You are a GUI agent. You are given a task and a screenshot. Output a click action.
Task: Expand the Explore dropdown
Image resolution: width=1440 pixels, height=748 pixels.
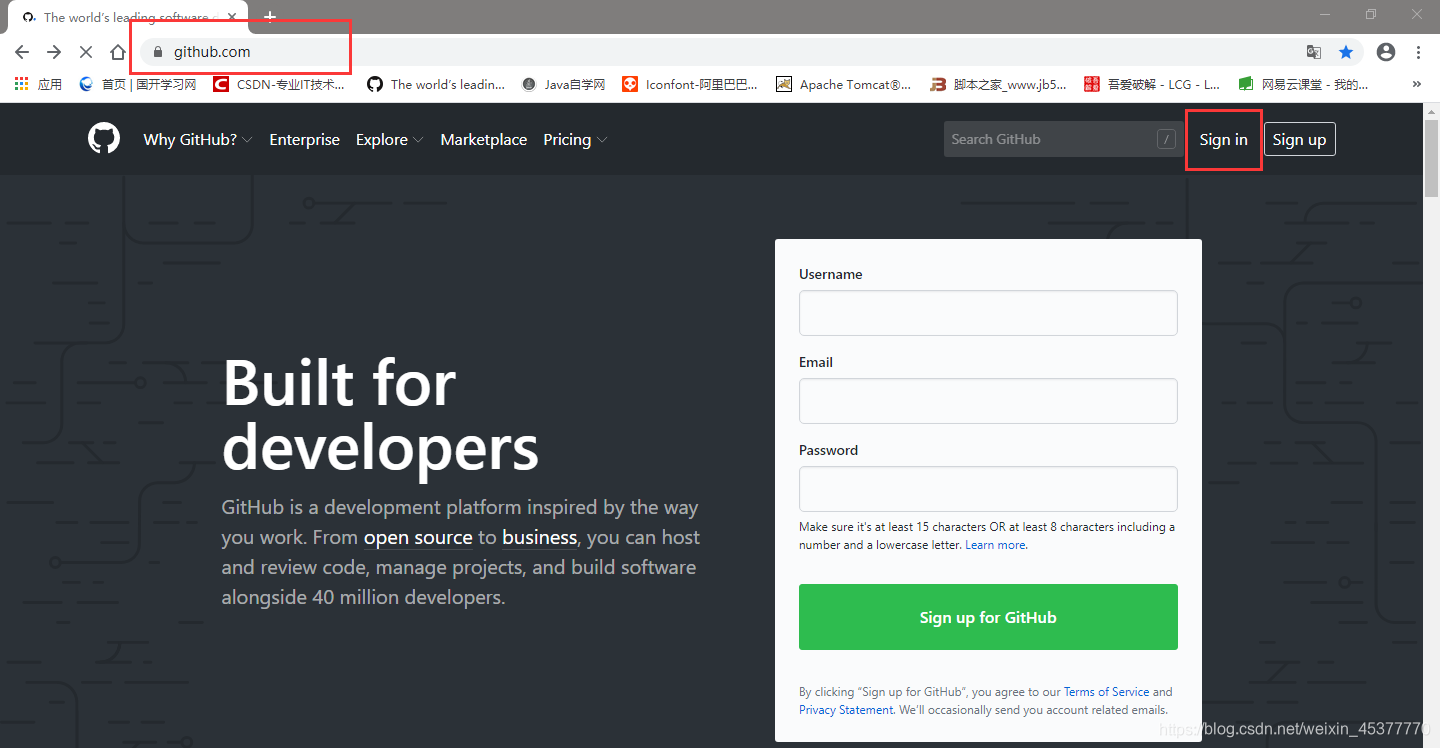pos(389,140)
